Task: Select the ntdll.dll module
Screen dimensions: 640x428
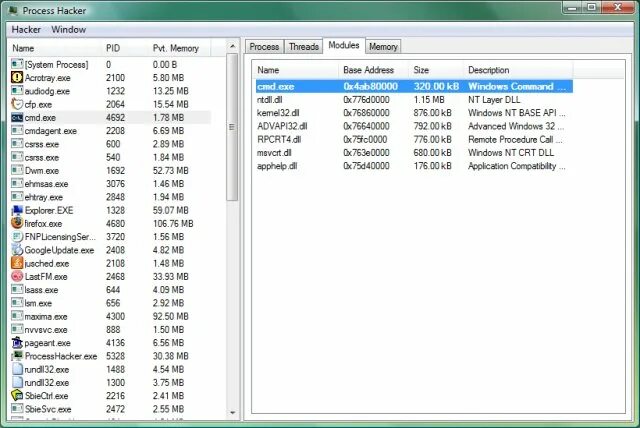Action: tap(269, 100)
